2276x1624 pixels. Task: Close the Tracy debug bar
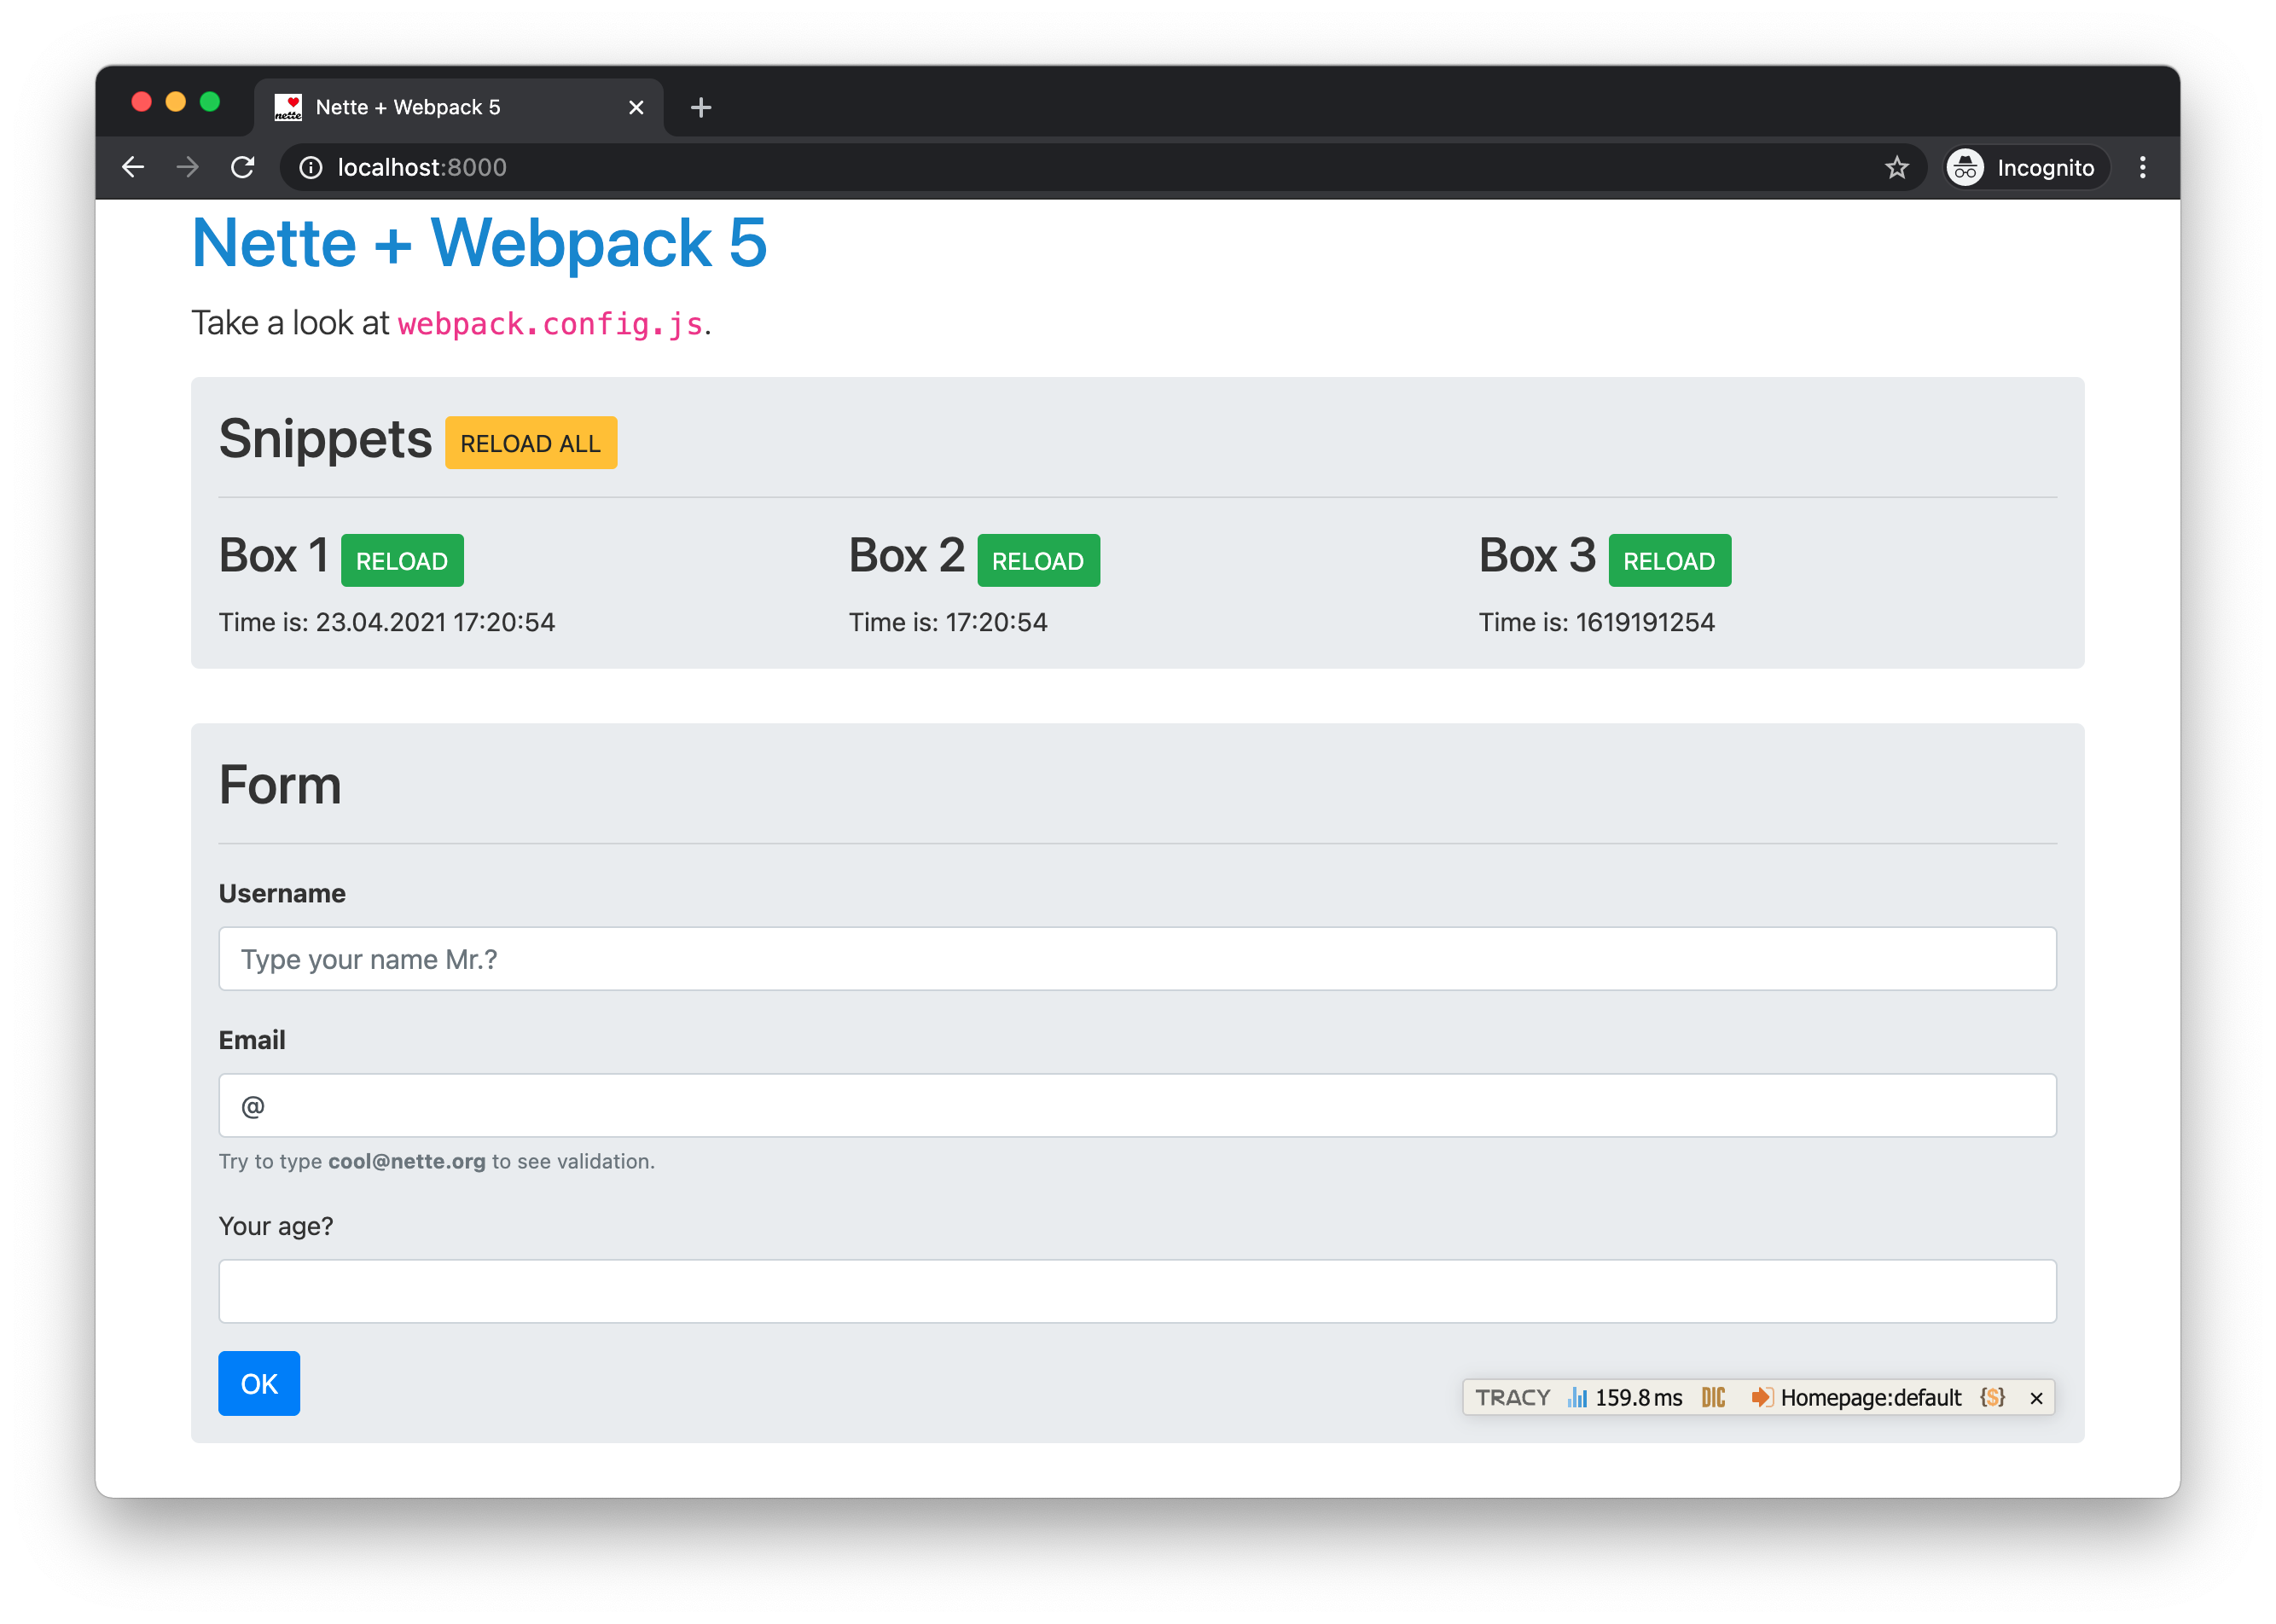(x=2036, y=1398)
